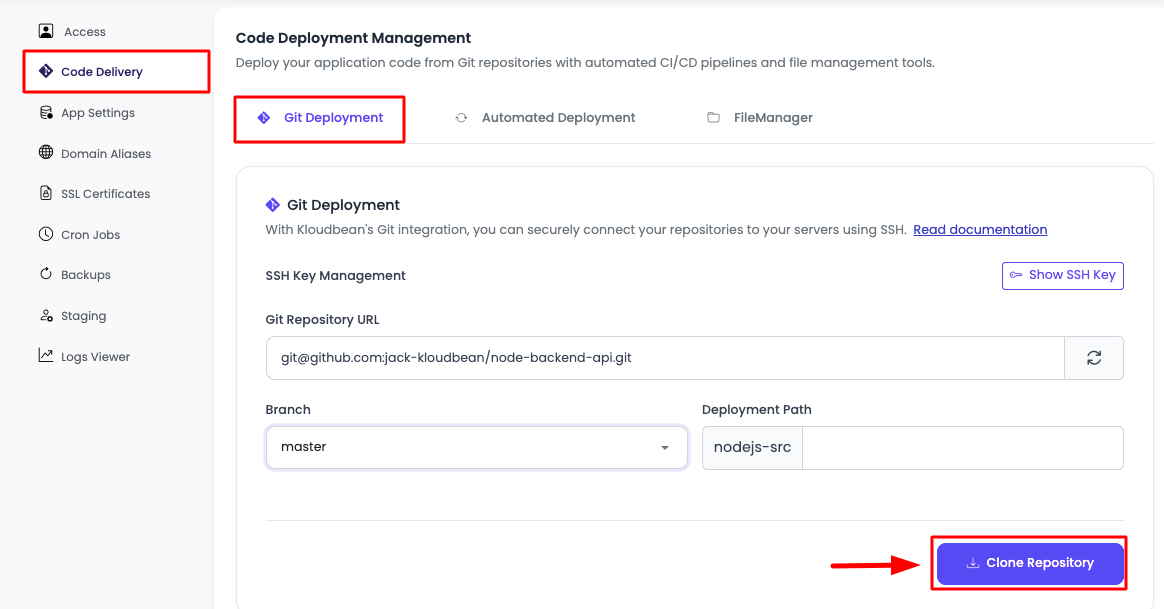Expand branch list using the caret arrow
This screenshot has width=1164, height=609.
click(x=665, y=448)
